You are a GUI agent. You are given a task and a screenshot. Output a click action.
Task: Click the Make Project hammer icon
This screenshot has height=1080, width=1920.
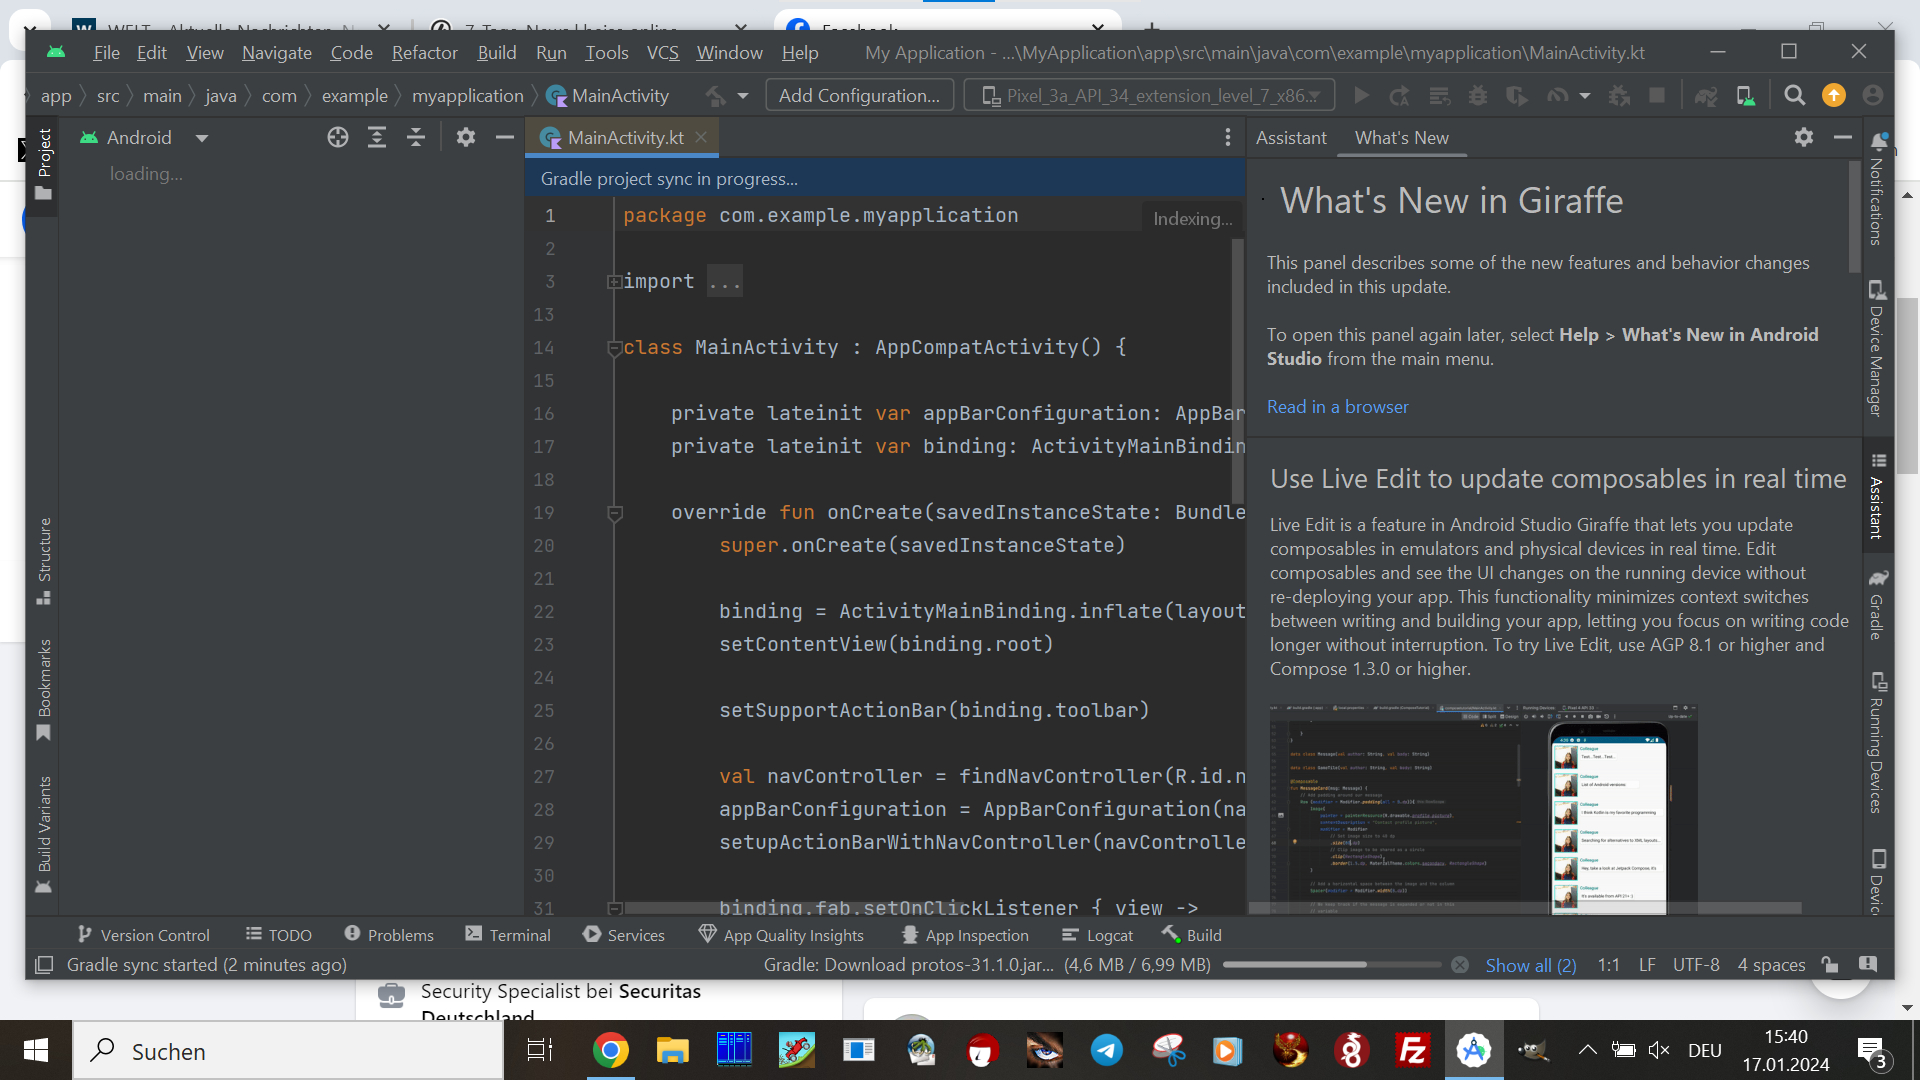coord(716,96)
